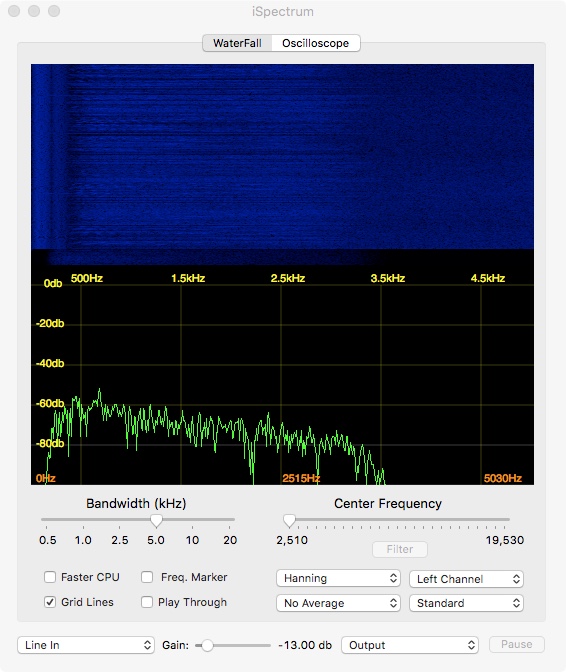
Task: Click the blue waterfall display area
Action: click(x=282, y=156)
